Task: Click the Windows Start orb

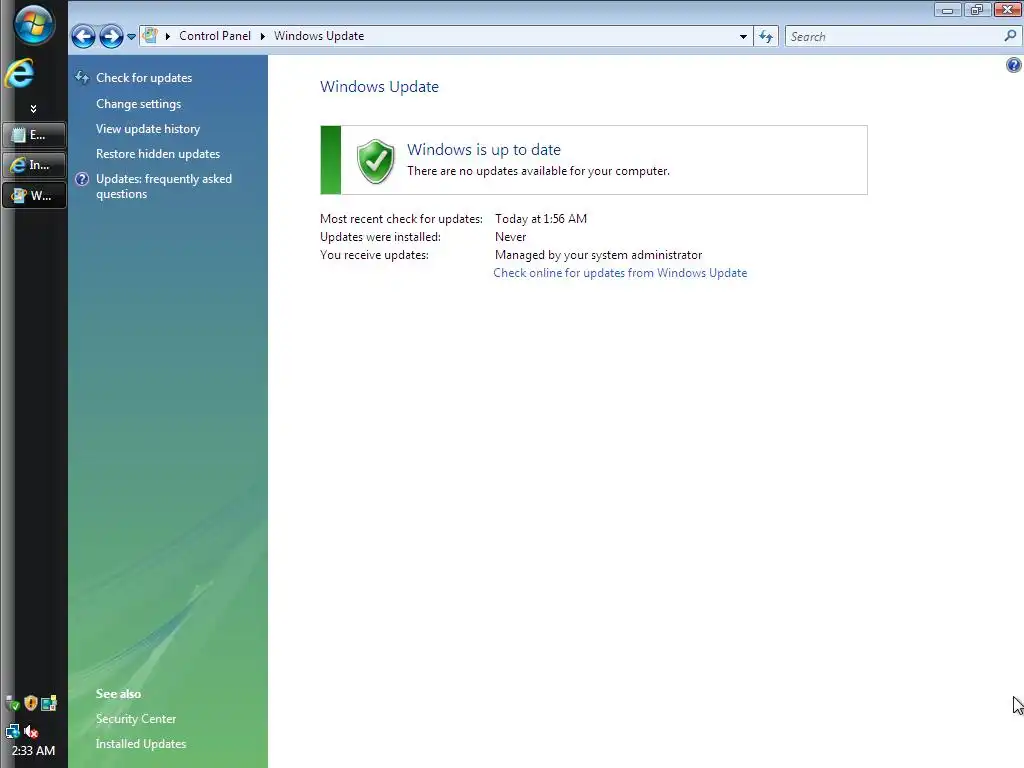Action: pyautogui.click(x=33, y=25)
